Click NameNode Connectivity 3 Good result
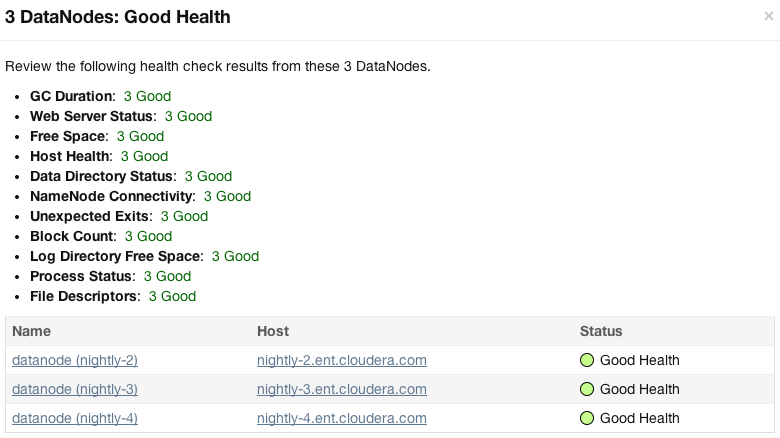Image resolution: width=780 pixels, height=438 pixels. (227, 196)
